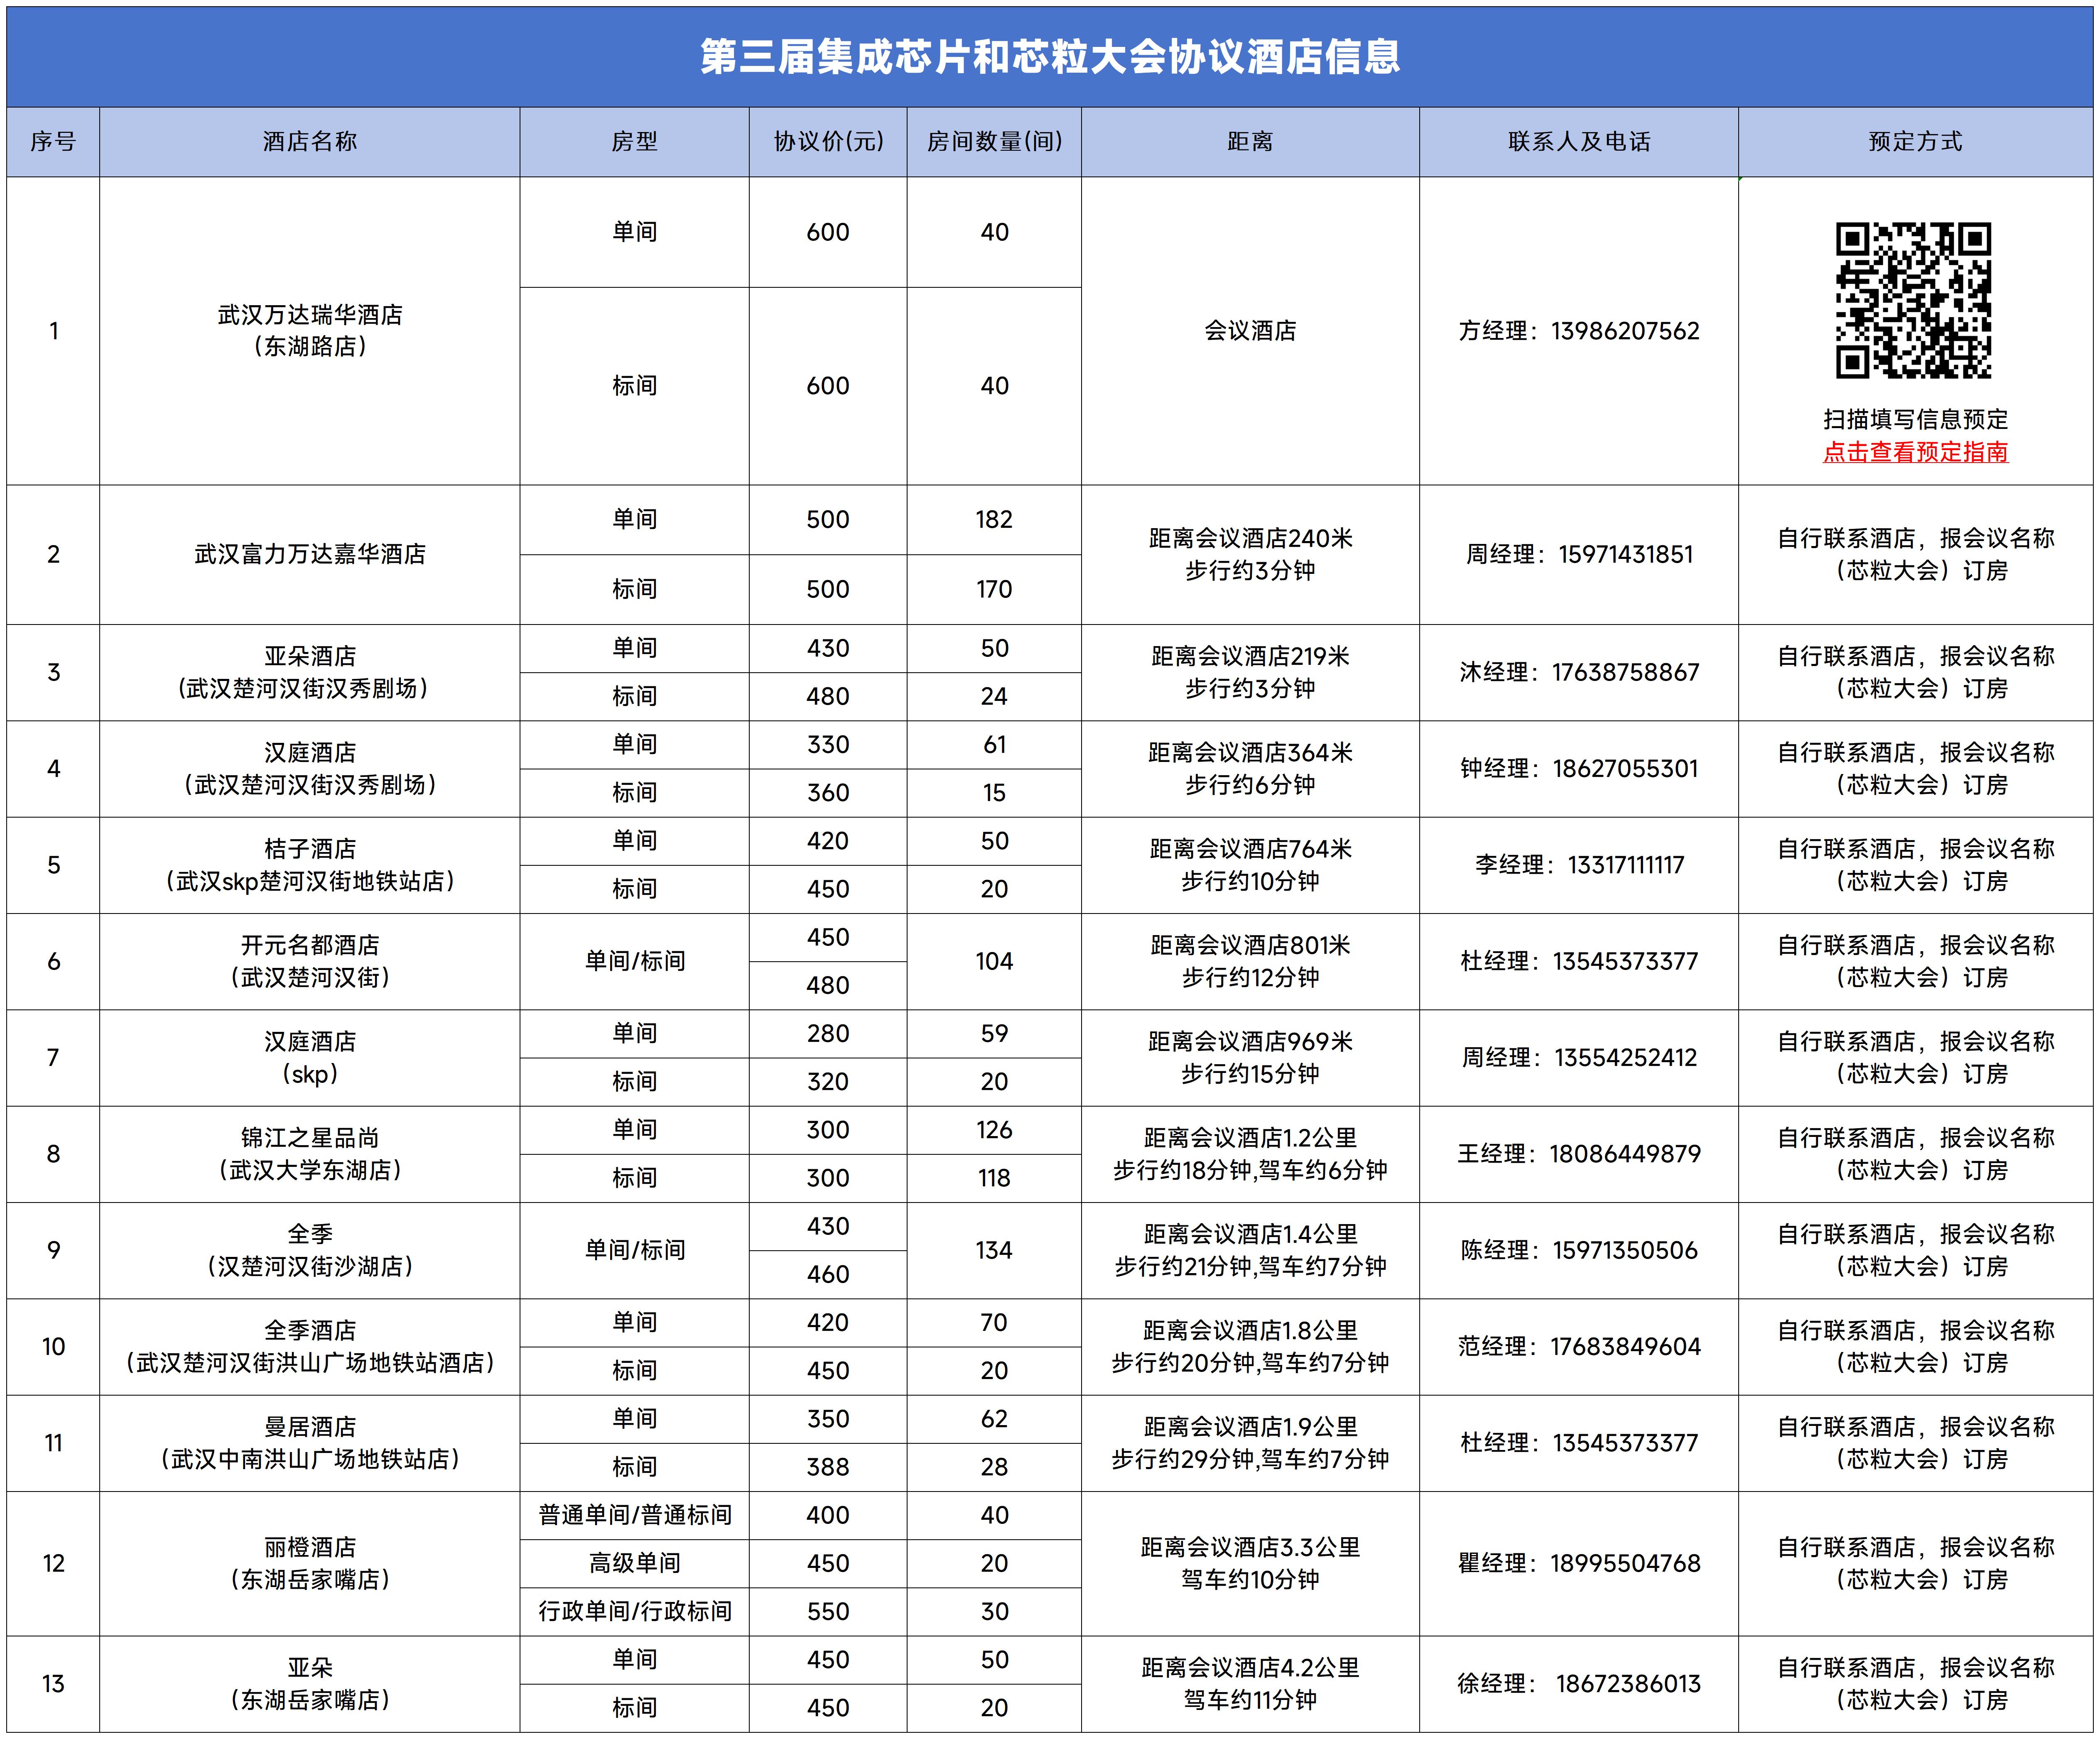Select 亚朵(东湖岳家嘴店) cell

[x=310, y=1684]
